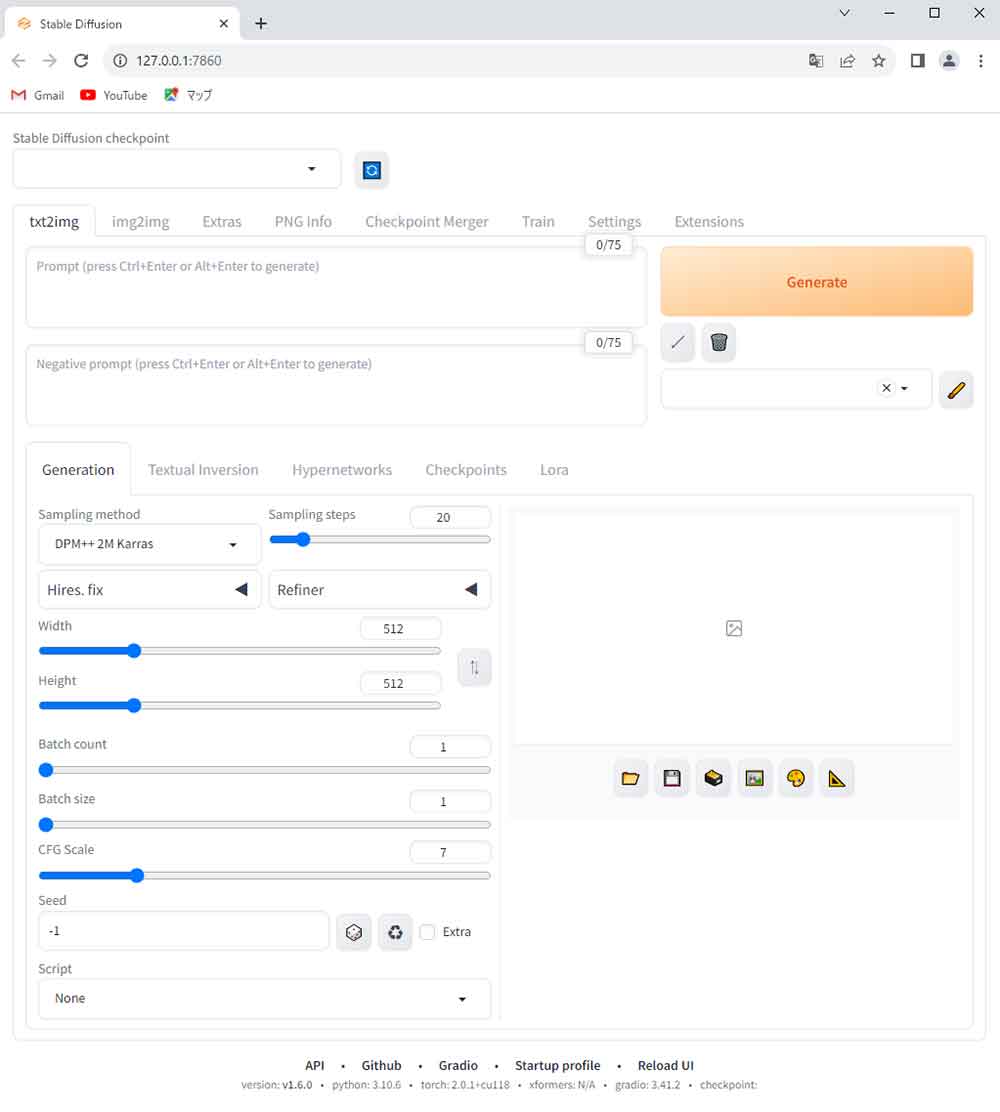1000x1112 pixels.
Task: Send image to img2img tab
Action: pyautogui.click(x=755, y=779)
